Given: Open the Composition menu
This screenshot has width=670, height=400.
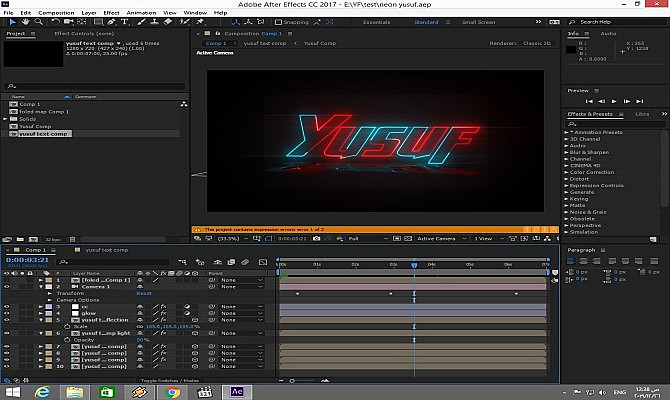Looking at the screenshot, I should (x=56, y=13).
